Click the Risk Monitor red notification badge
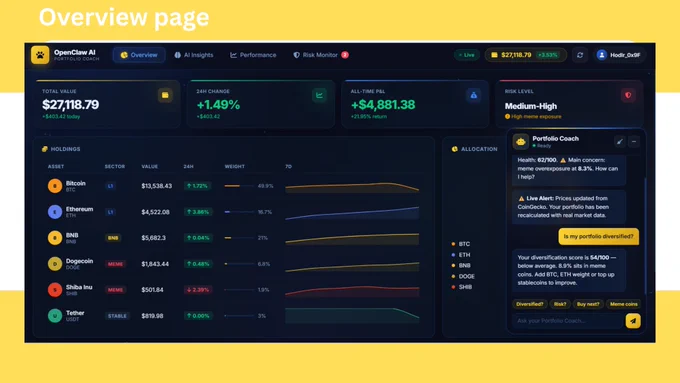The image size is (680, 383). [x=345, y=55]
